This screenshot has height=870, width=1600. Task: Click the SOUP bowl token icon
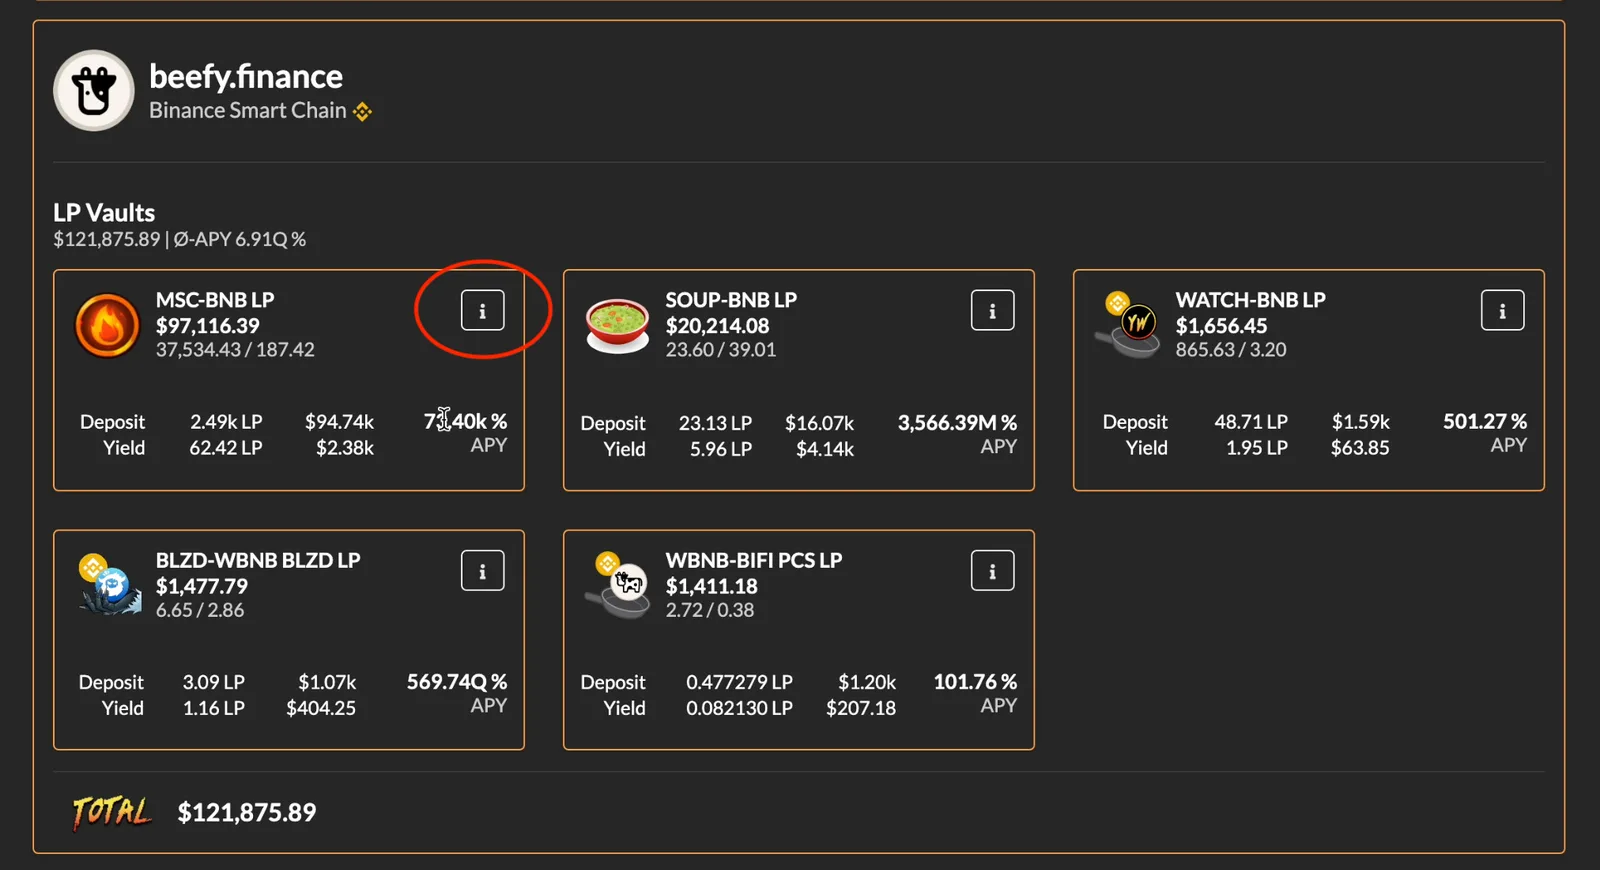click(x=617, y=325)
